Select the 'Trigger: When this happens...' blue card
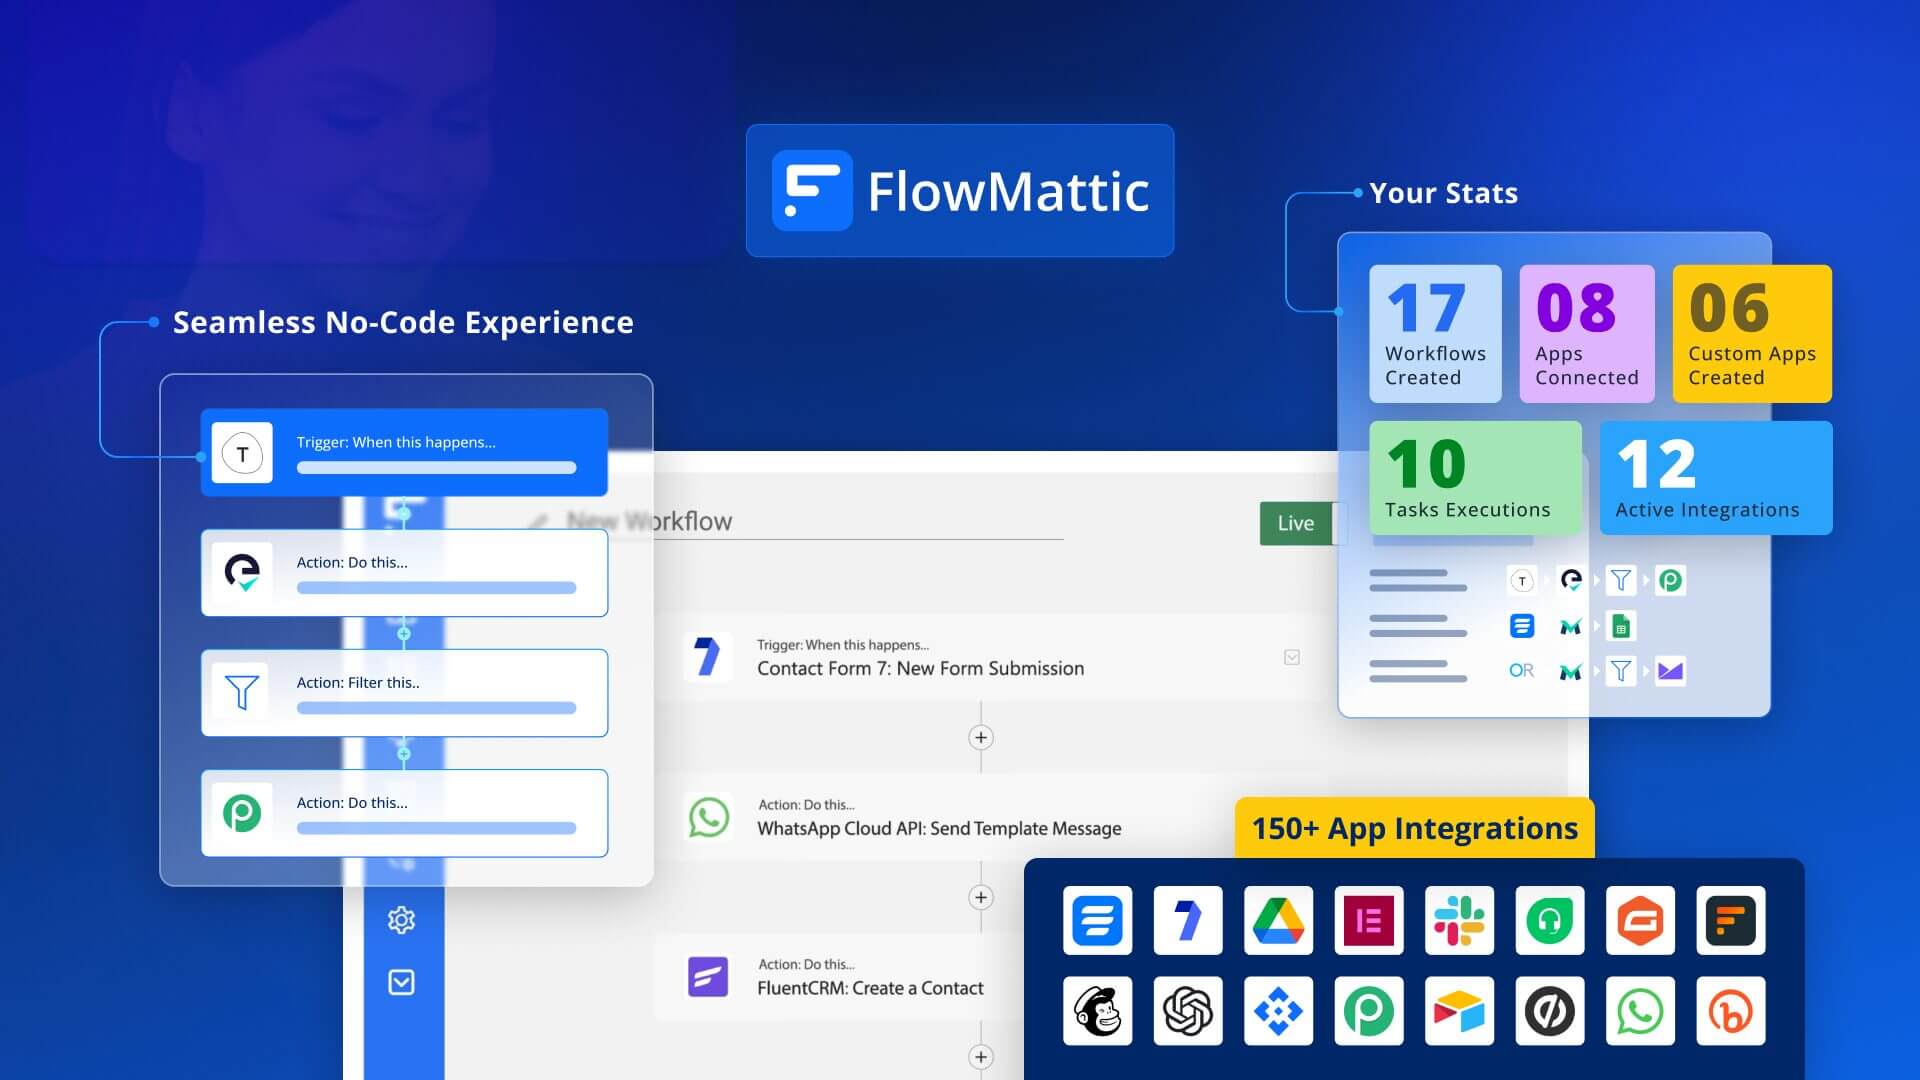The width and height of the screenshot is (1920, 1080). [404, 452]
